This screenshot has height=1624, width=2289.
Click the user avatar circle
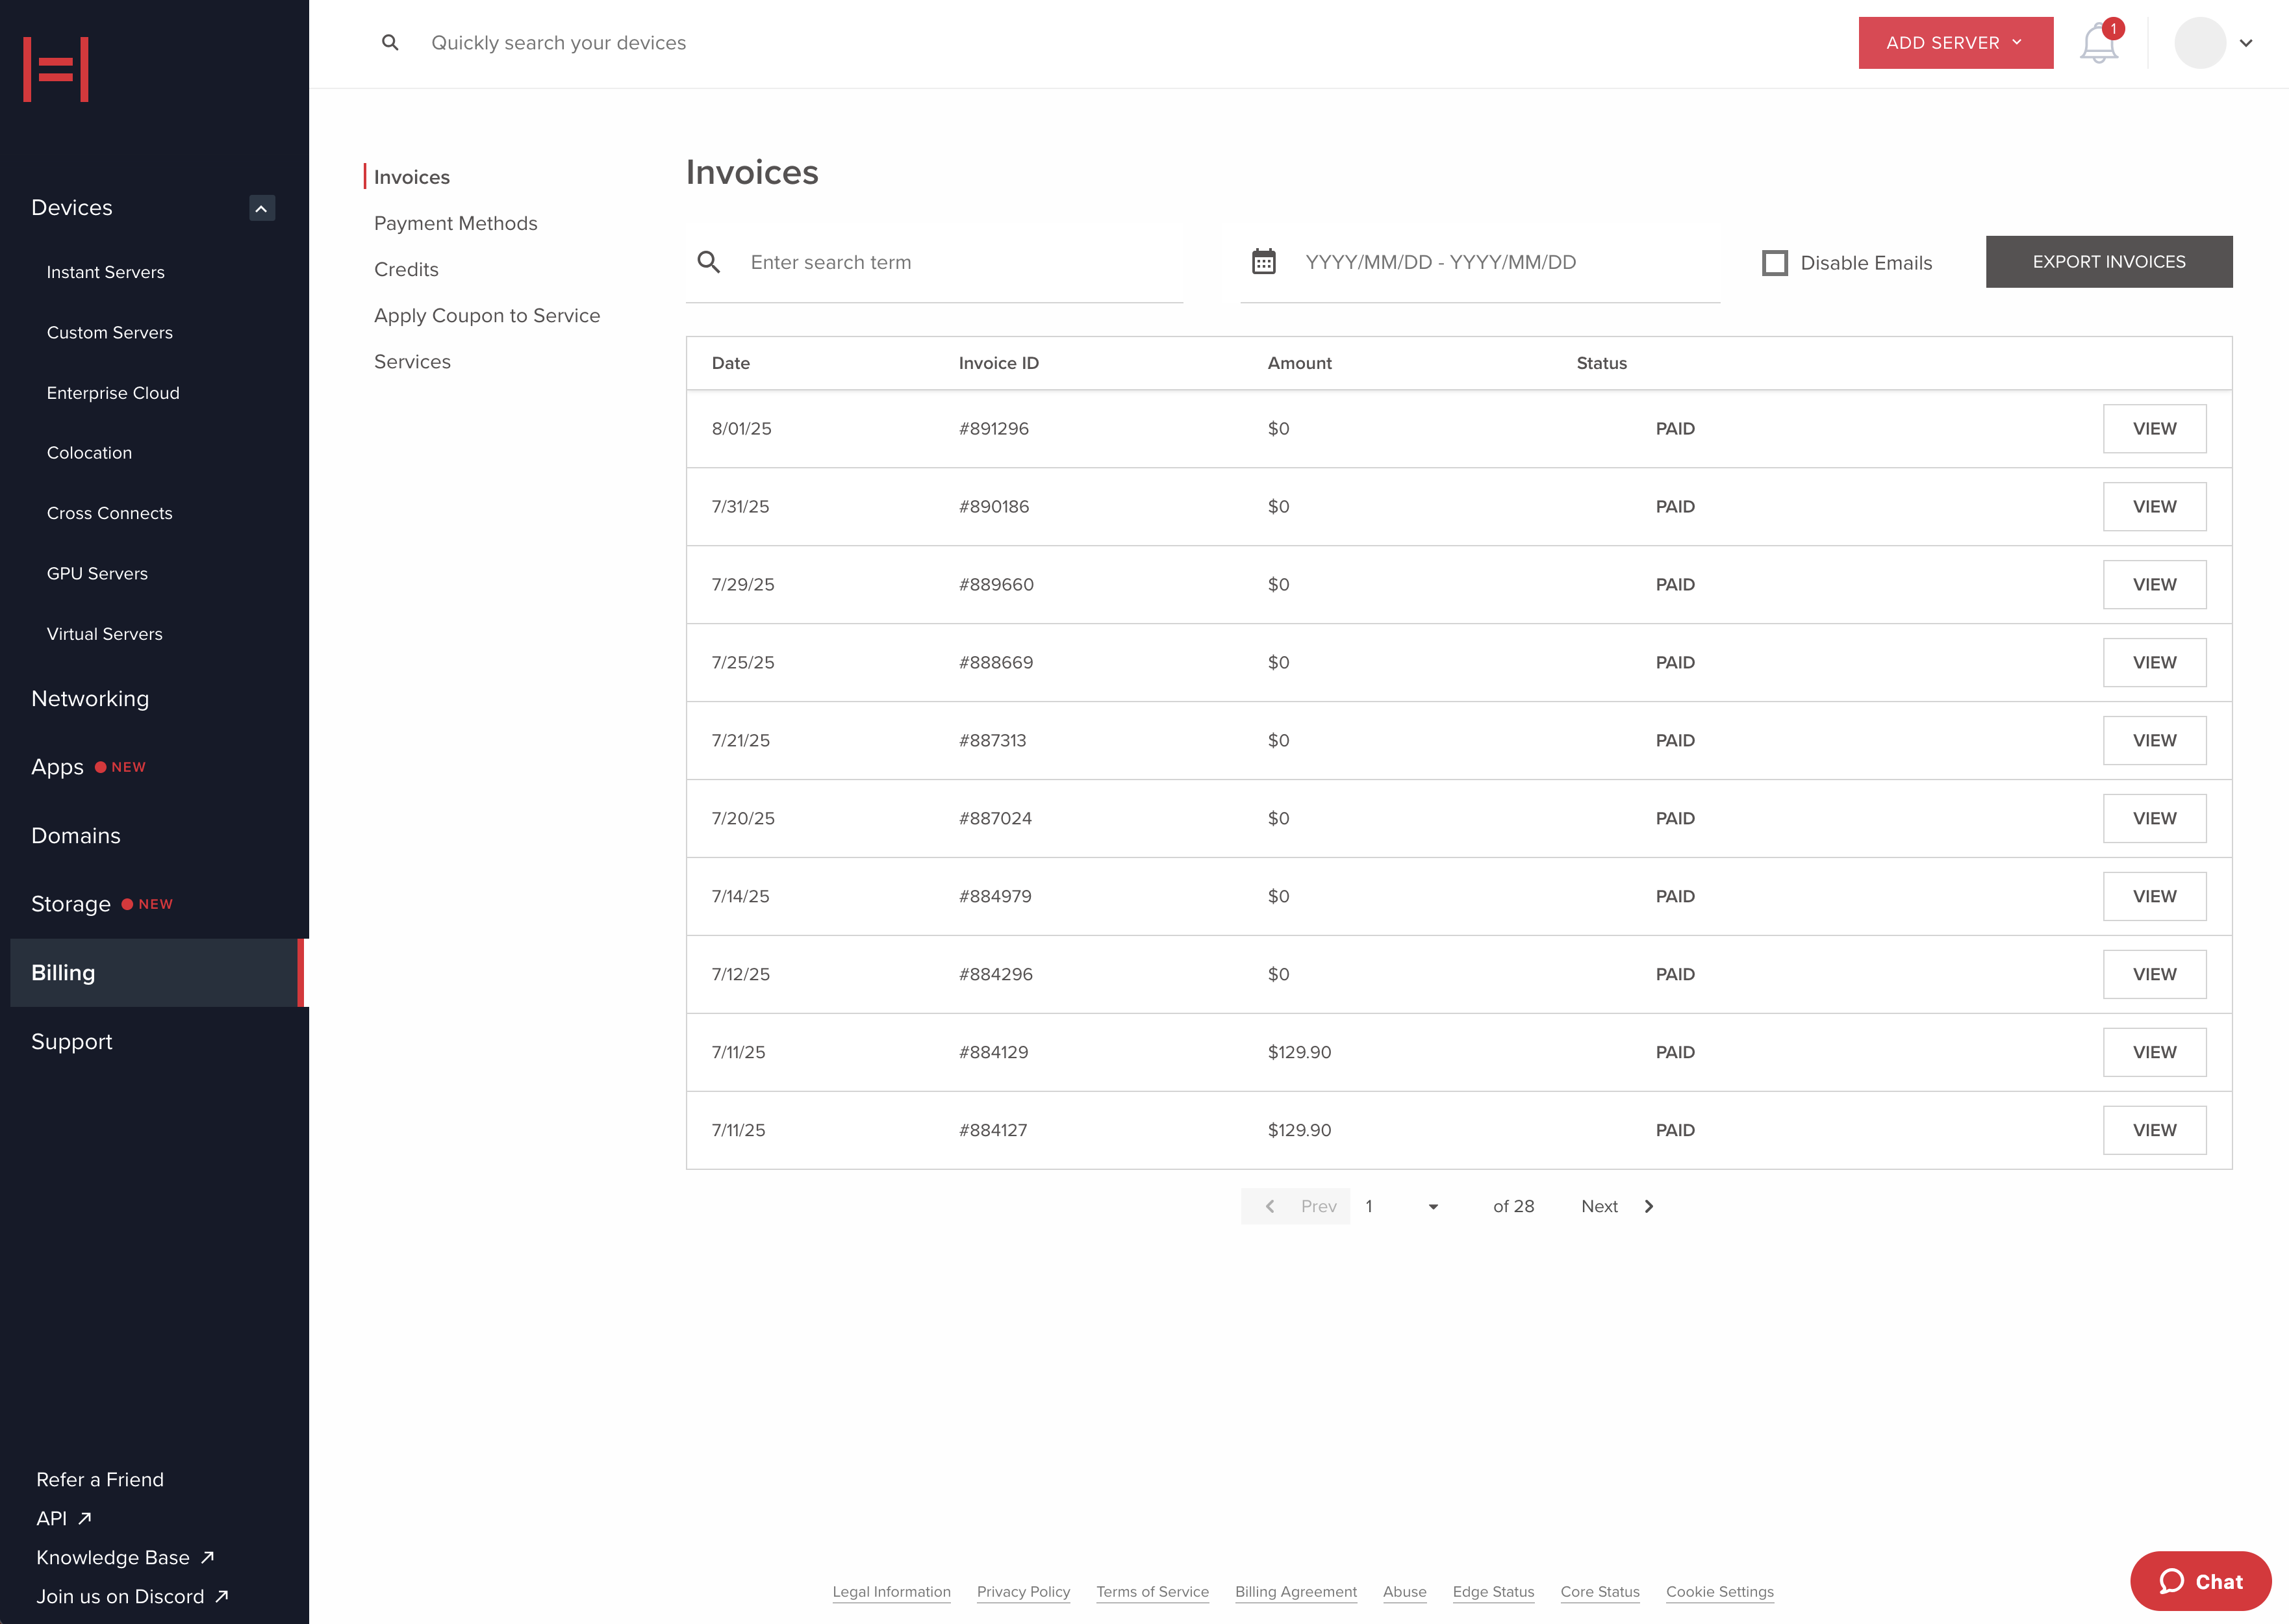click(x=2199, y=43)
